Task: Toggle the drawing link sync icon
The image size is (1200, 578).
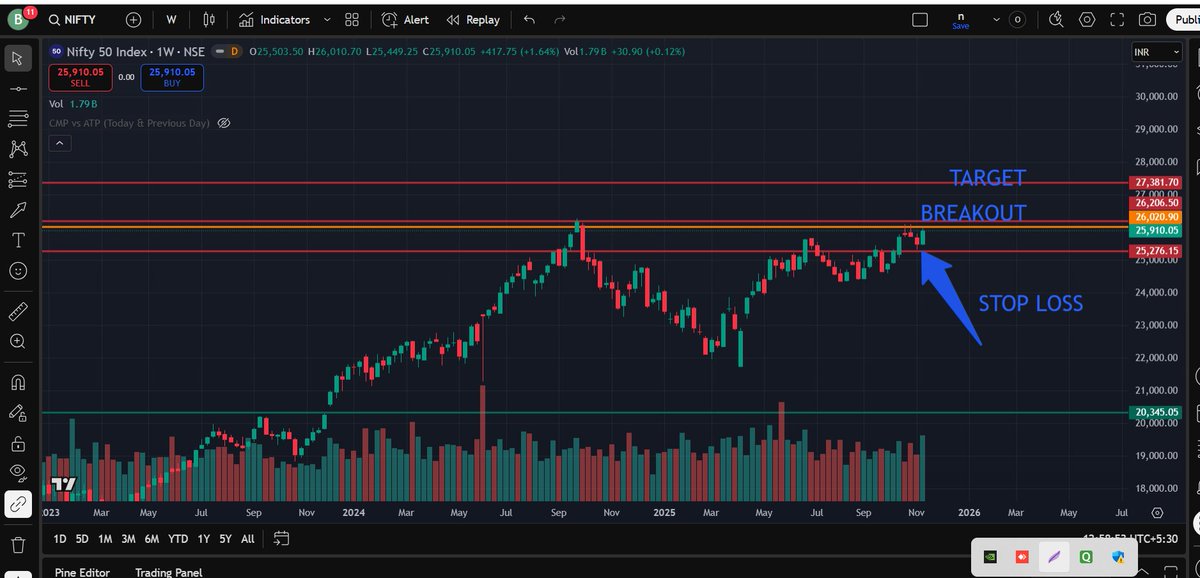Action: (18, 503)
